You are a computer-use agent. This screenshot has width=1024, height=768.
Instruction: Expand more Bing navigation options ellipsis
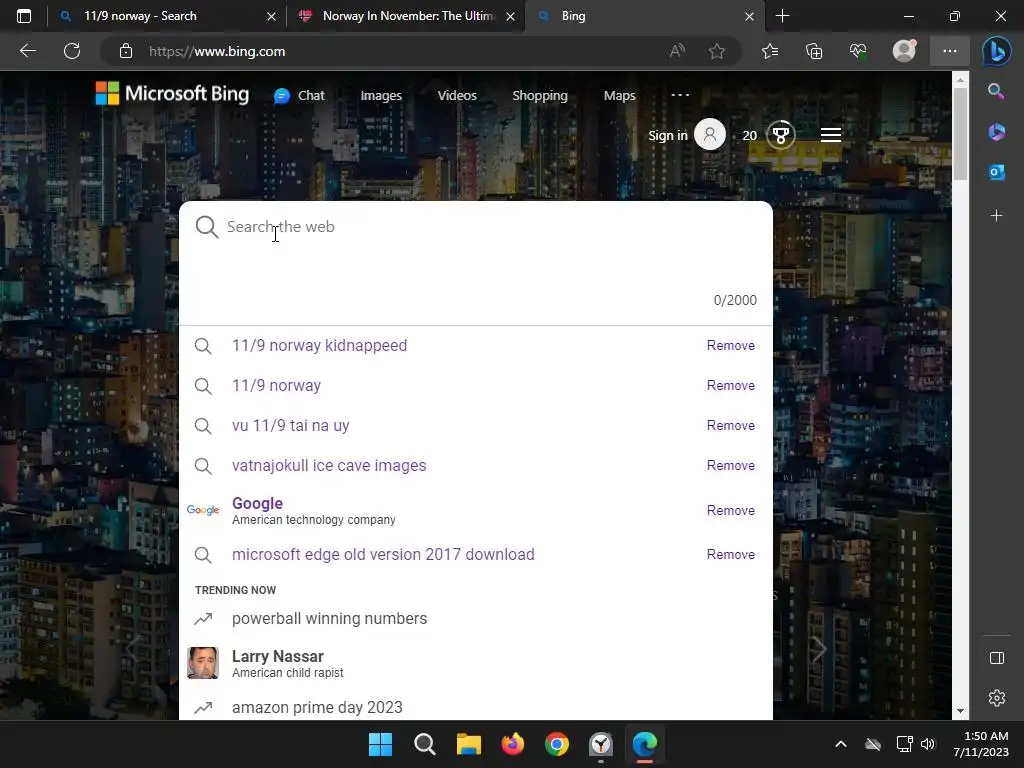tap(680, 95)
